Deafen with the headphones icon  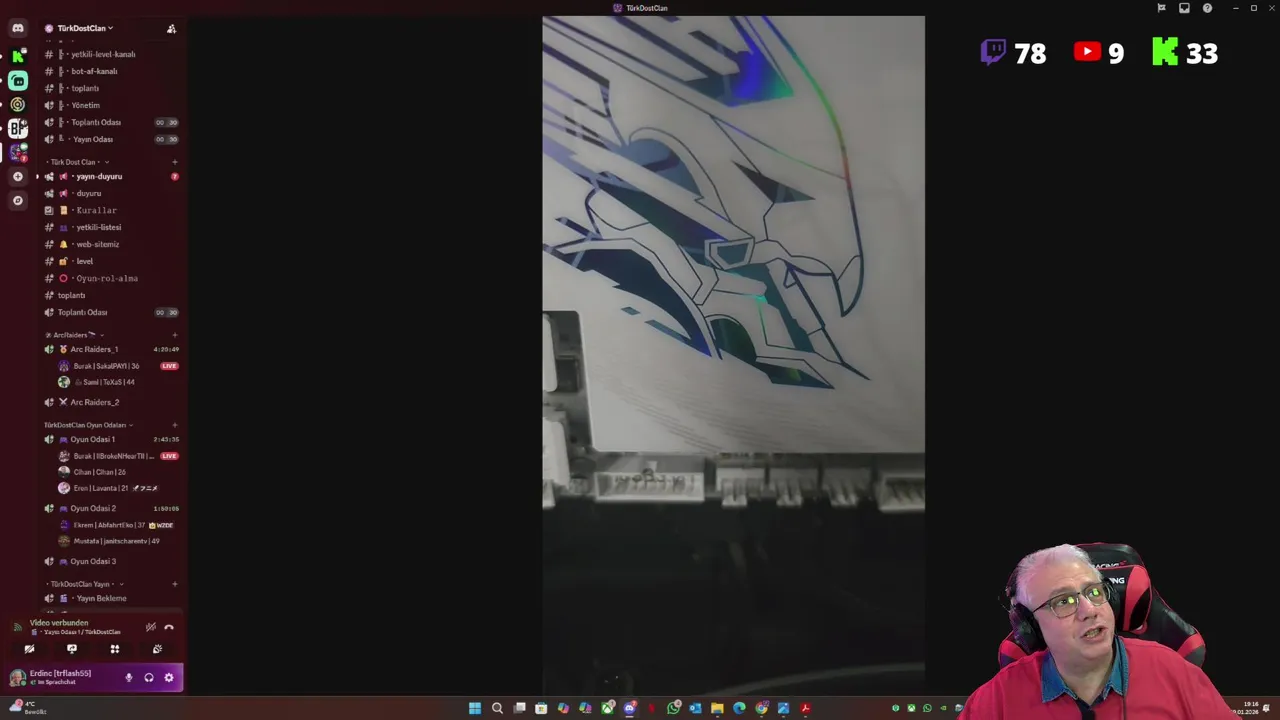click(149, 678)
